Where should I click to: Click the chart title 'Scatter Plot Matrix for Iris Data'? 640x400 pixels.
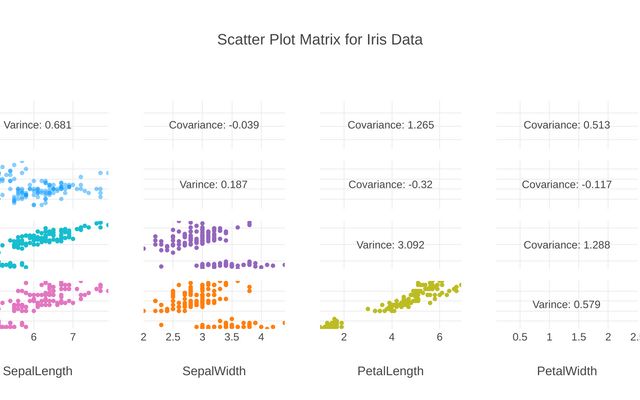320,40
